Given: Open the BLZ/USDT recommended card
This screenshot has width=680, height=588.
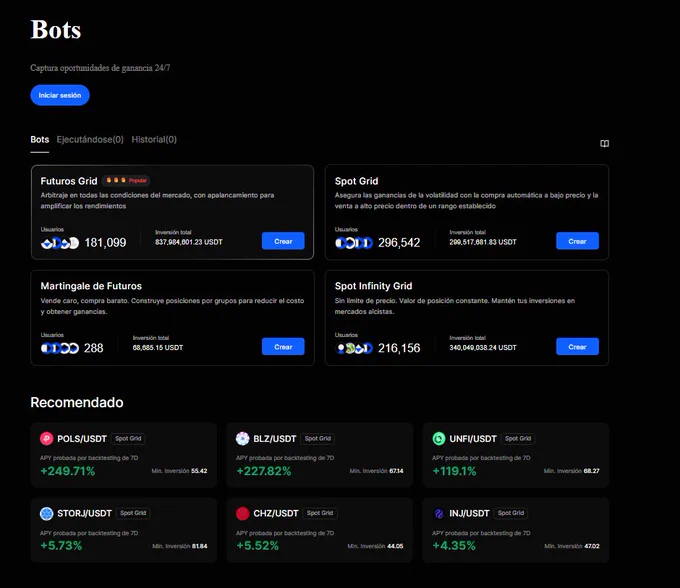Looking at the screenshot, I should [x=320, y=455].
